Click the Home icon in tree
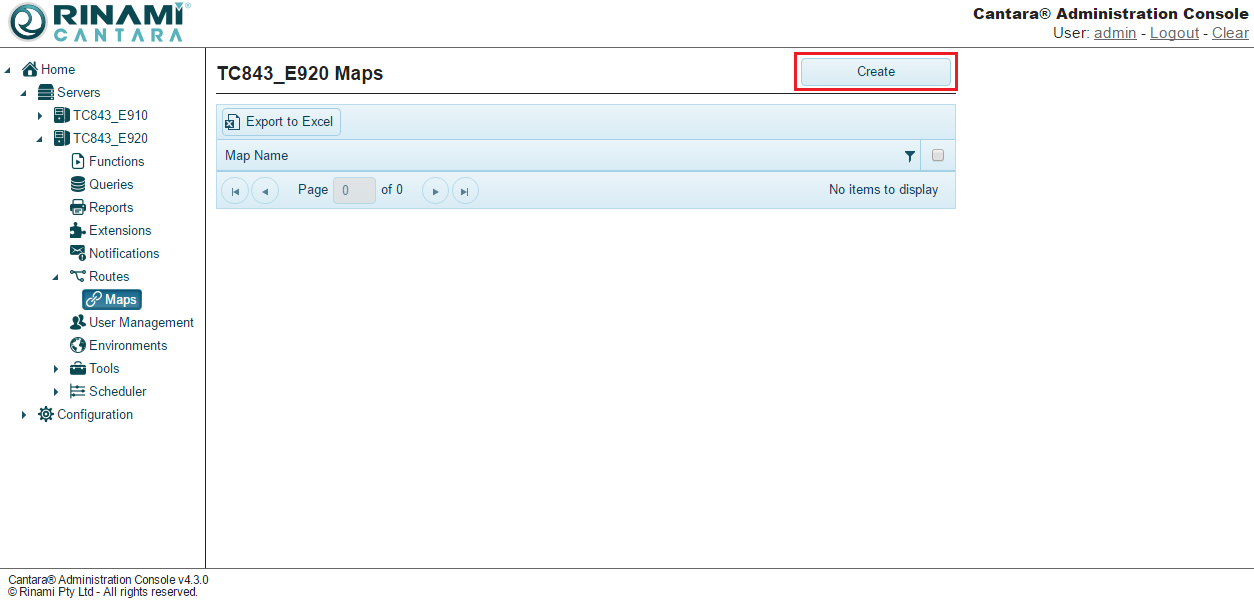This screenshot has height=610, width=1254. (30, 70)
